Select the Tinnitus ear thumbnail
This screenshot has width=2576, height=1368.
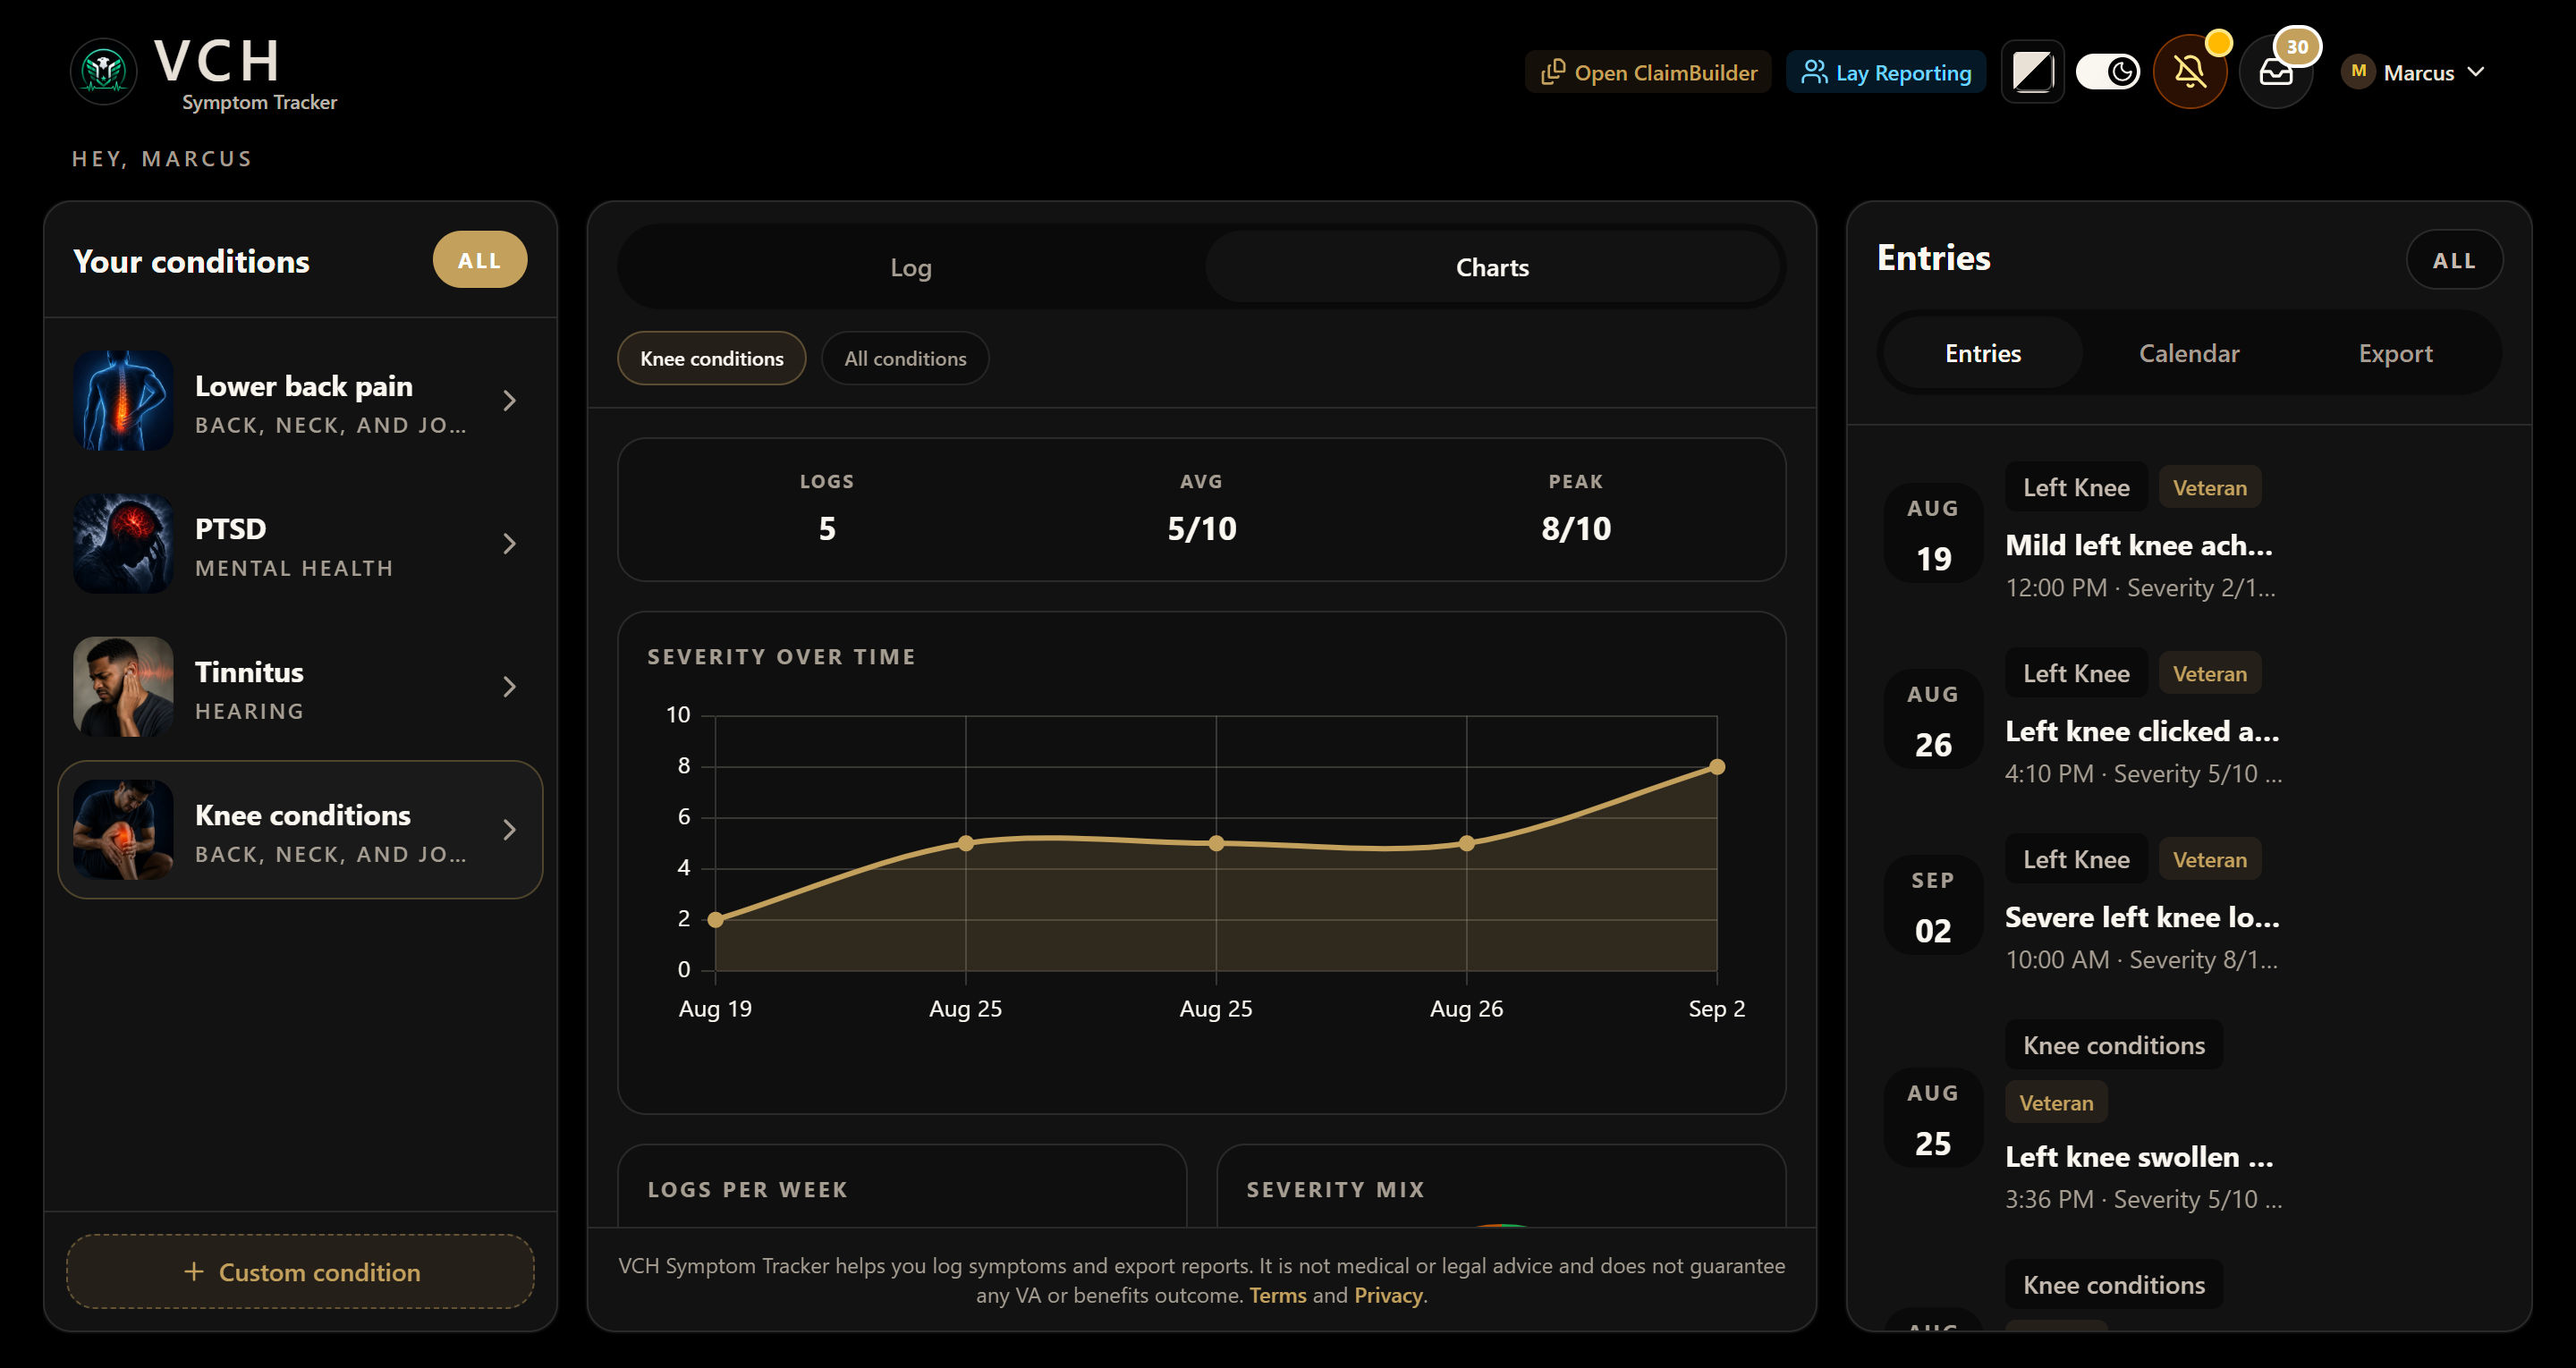tap(123, 686)
